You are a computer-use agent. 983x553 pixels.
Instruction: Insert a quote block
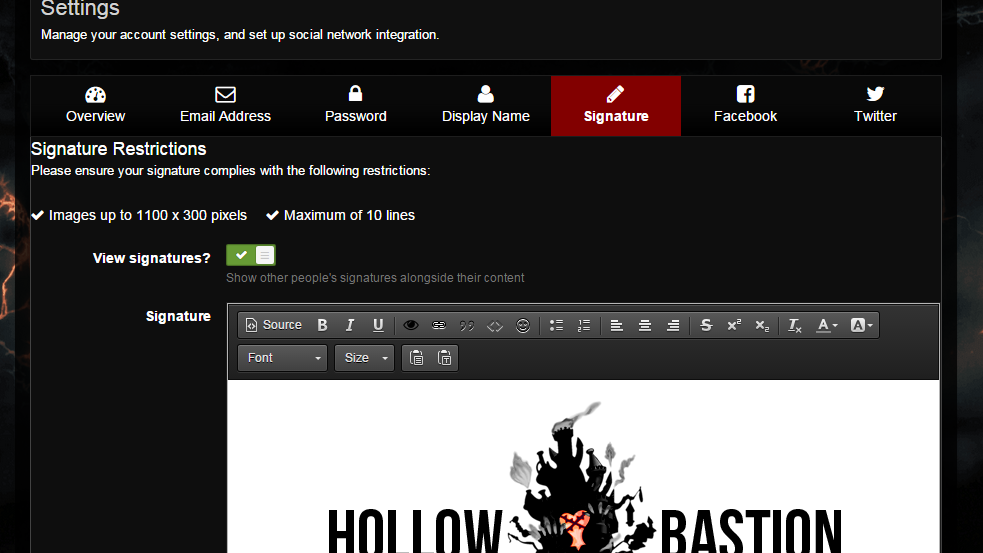pos(466,325)
